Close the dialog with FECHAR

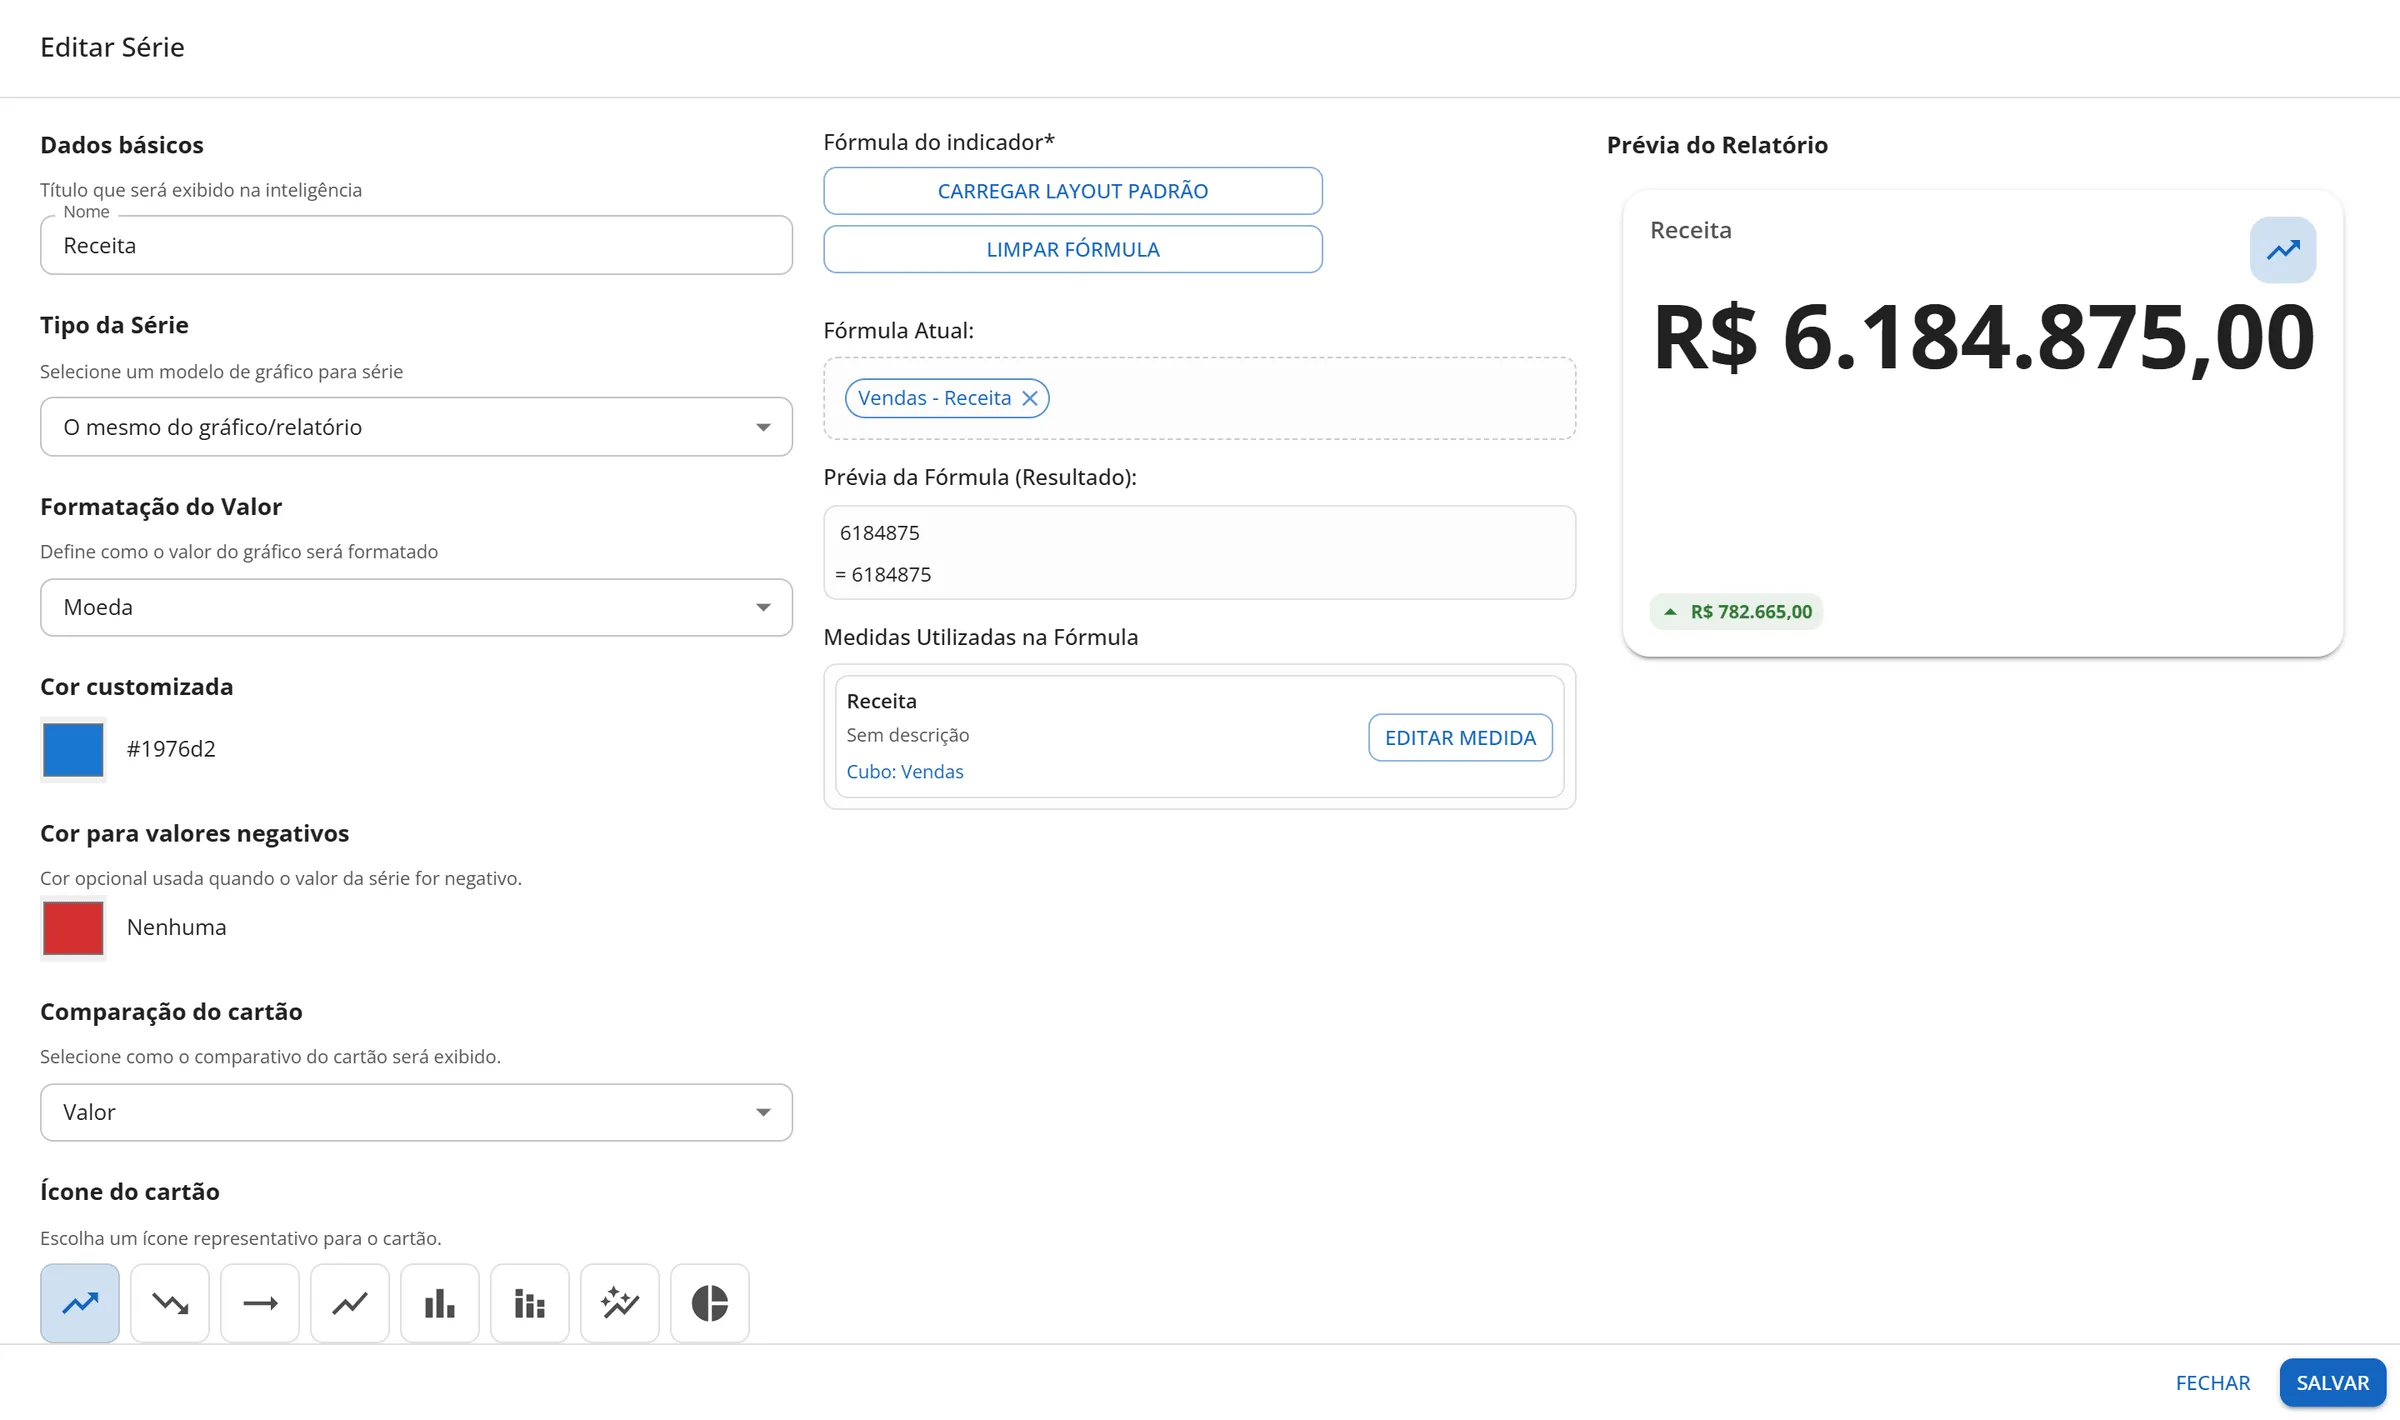click(2213, 1383)
